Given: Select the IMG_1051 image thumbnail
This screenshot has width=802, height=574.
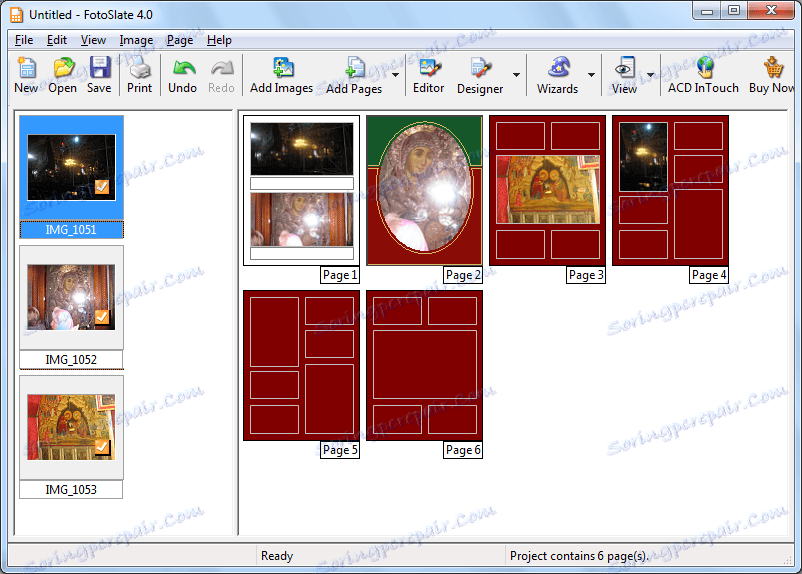Looking at the screenshot, I should point(72,167).
